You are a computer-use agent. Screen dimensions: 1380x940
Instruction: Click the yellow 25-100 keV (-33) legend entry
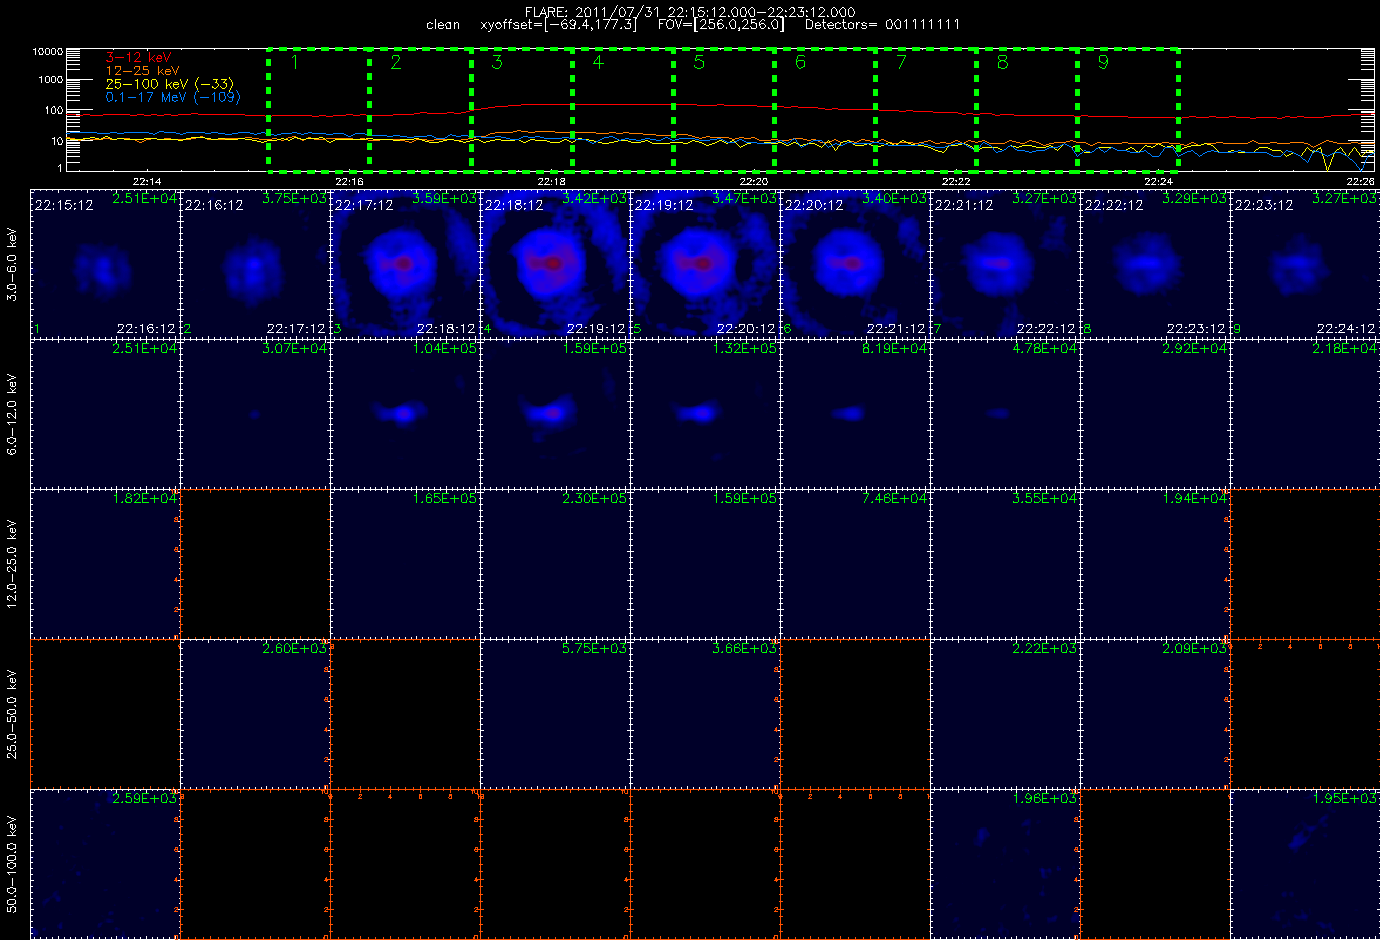(170, 84)
